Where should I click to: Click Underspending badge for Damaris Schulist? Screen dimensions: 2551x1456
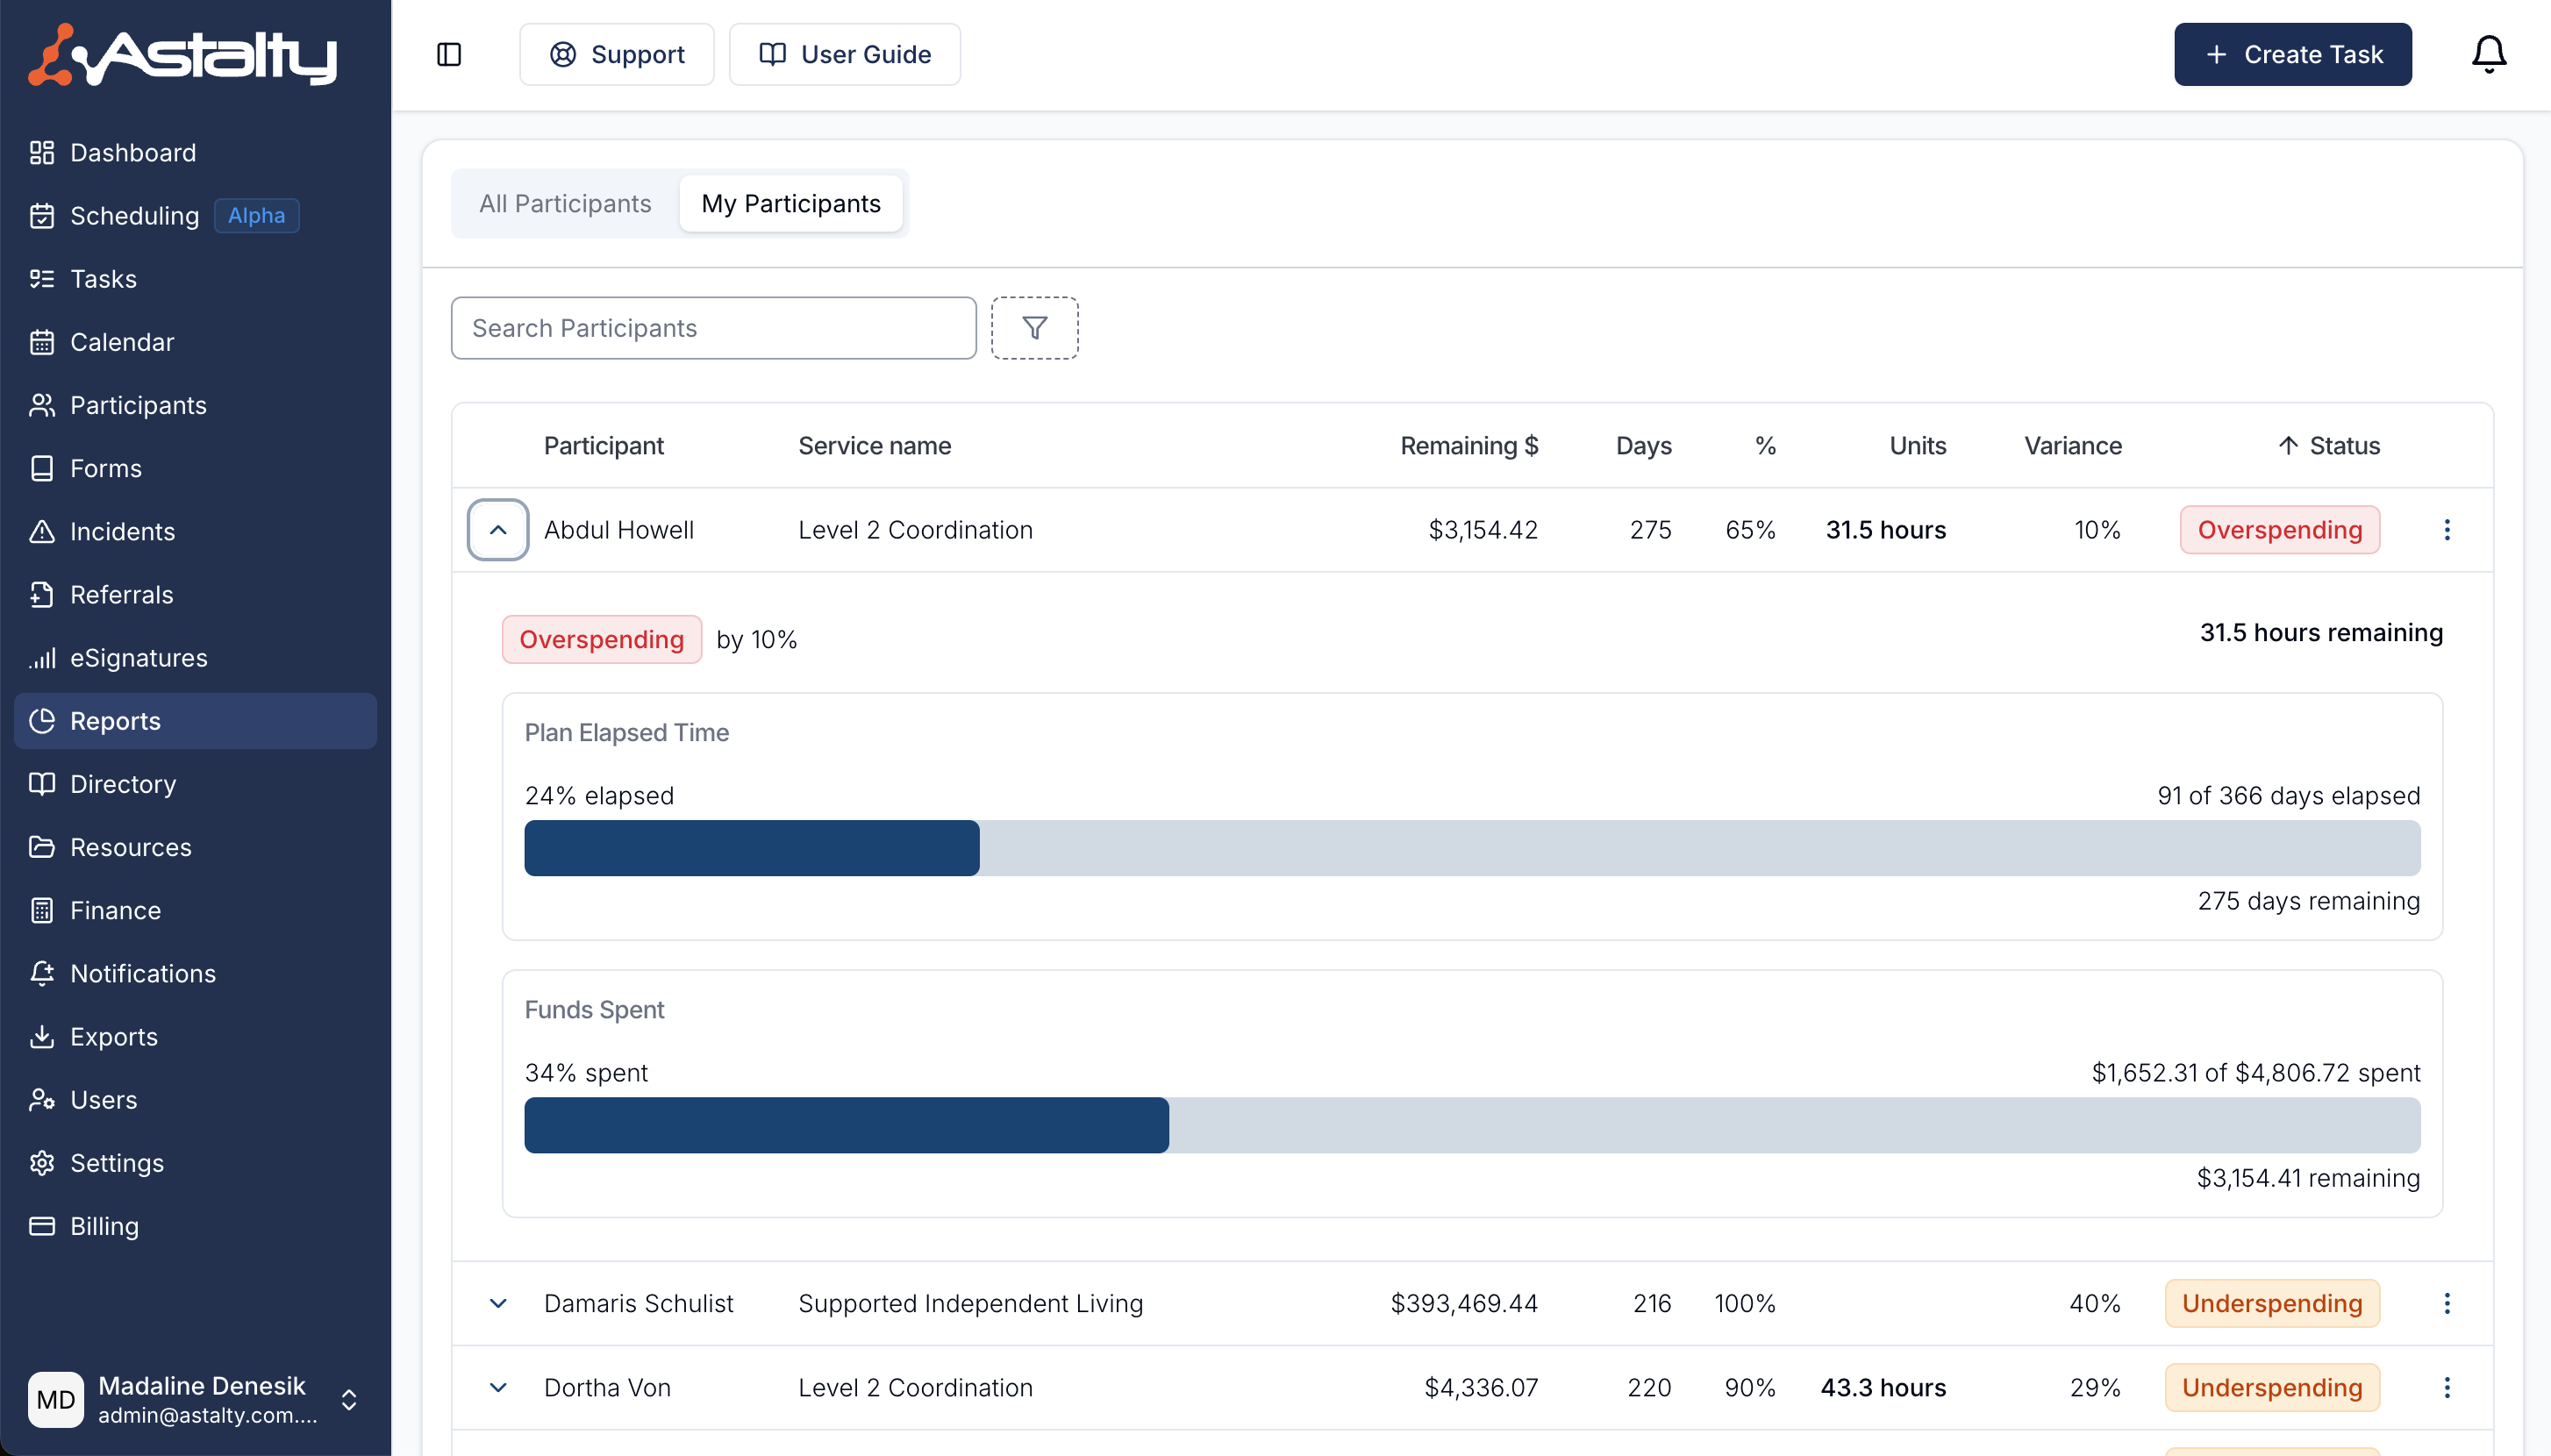(x=2271, y=1303)
